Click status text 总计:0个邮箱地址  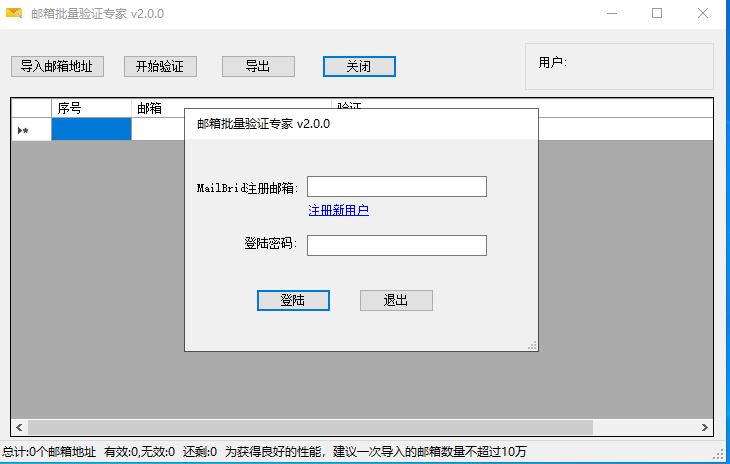pos(49,452)
